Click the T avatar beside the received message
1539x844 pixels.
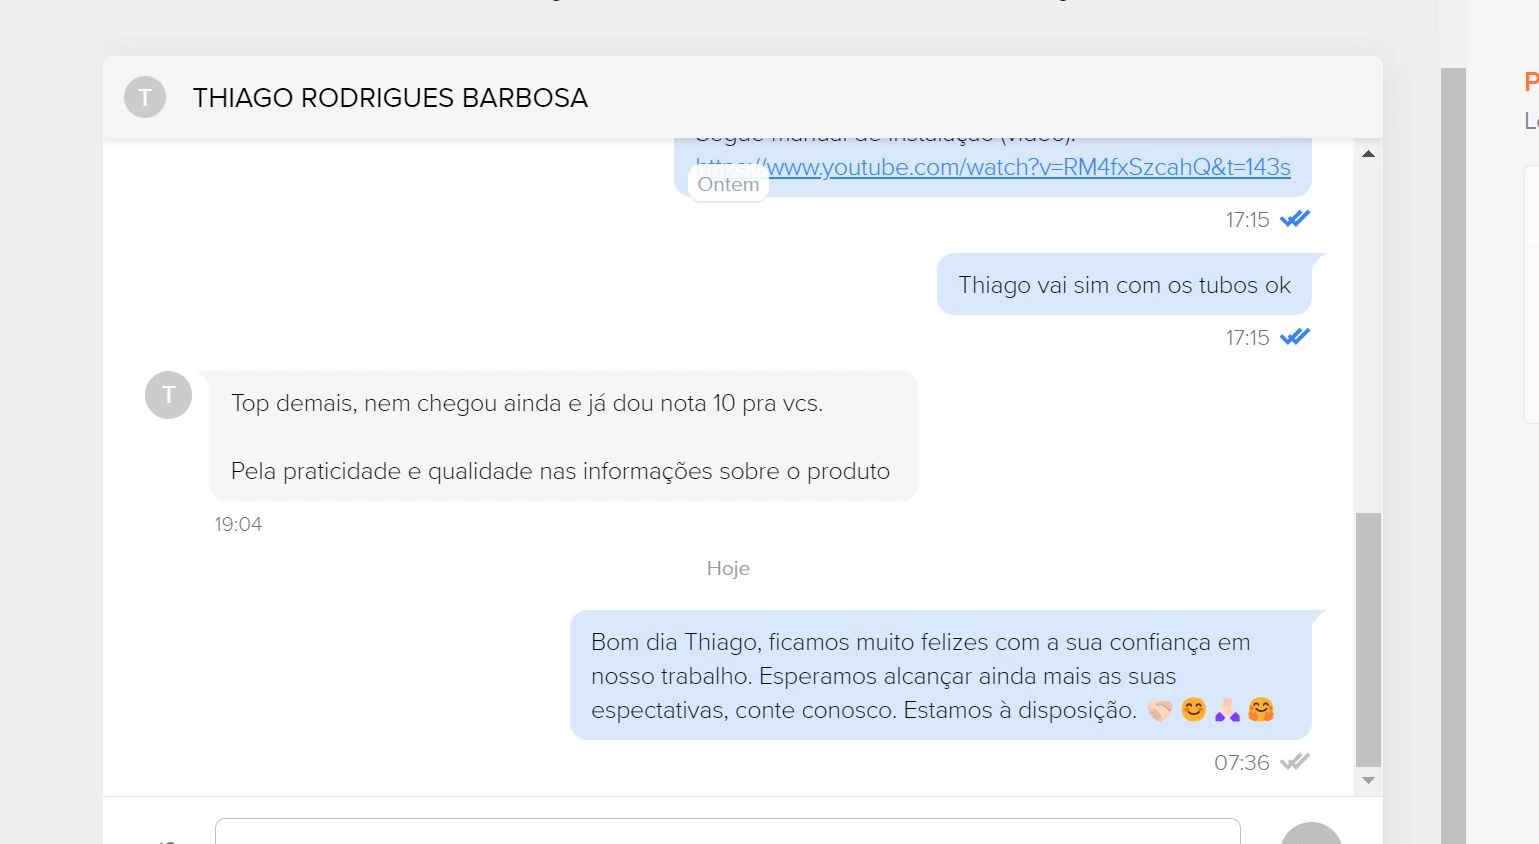(168, 395)
